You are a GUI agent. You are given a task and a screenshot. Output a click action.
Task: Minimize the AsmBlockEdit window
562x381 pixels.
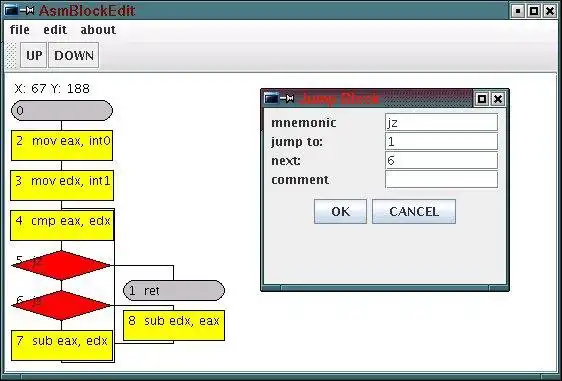click(518, 11)
